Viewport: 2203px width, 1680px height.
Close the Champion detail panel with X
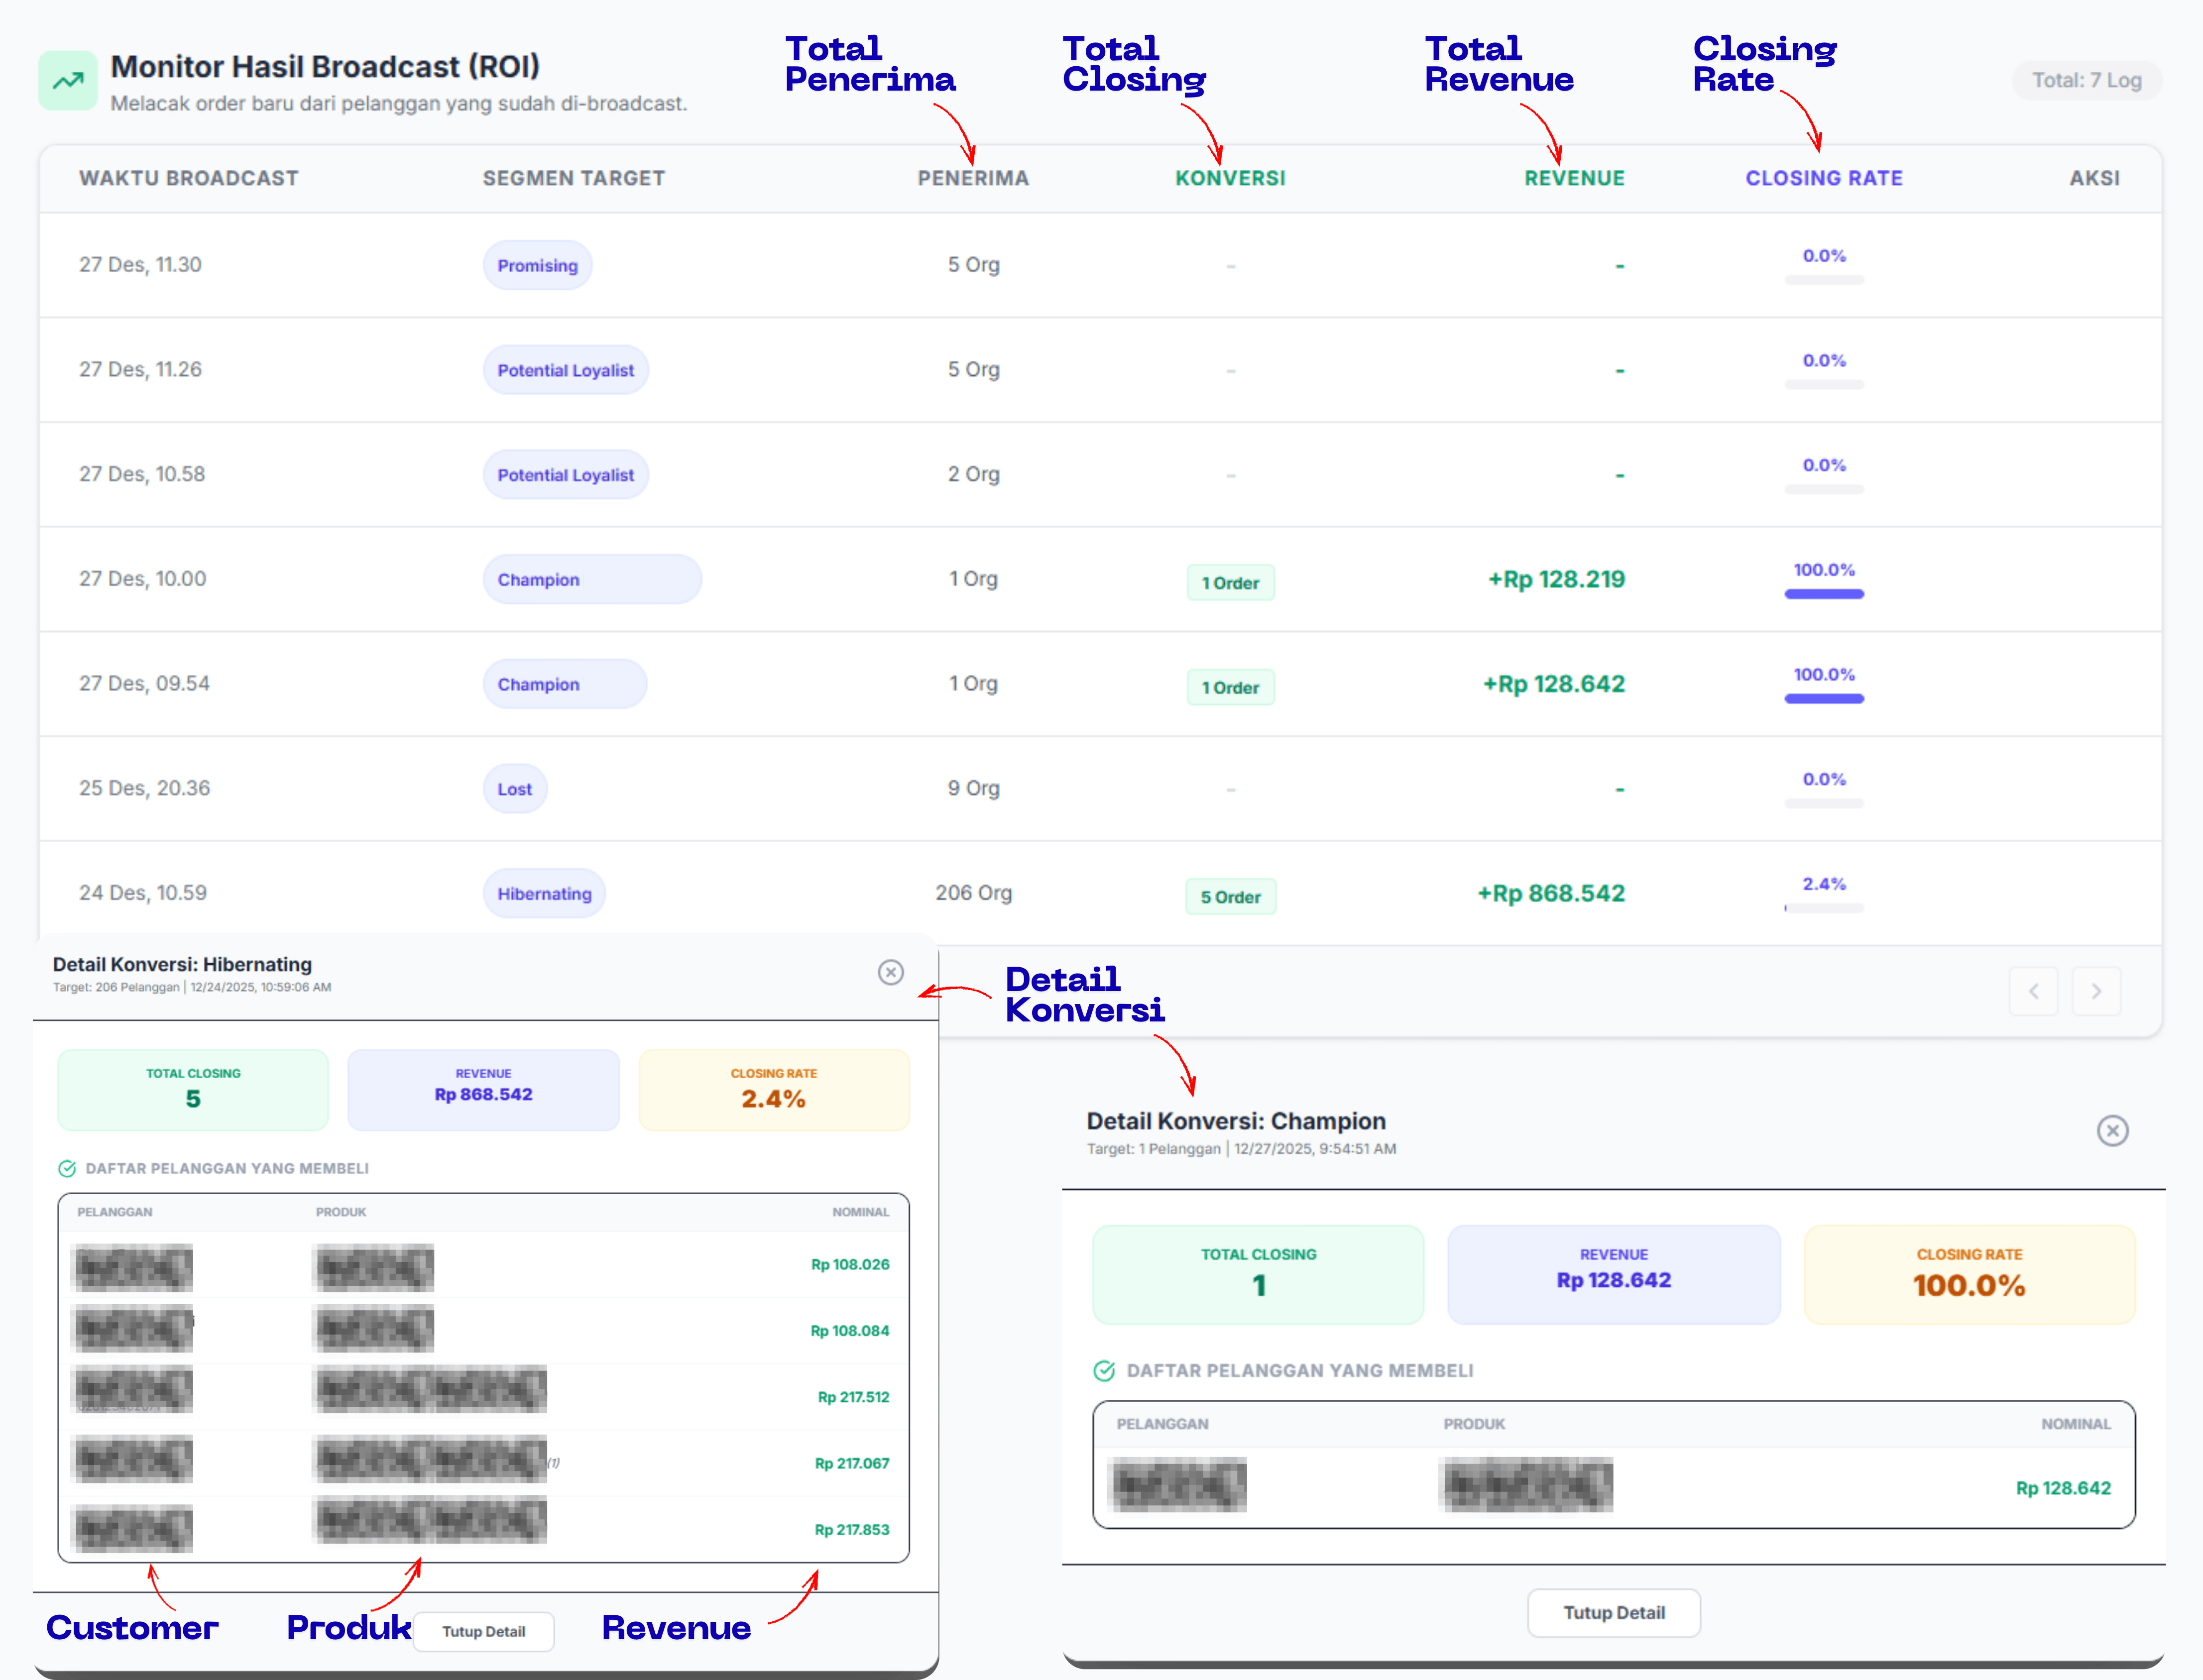(x=2113, y=1131)
